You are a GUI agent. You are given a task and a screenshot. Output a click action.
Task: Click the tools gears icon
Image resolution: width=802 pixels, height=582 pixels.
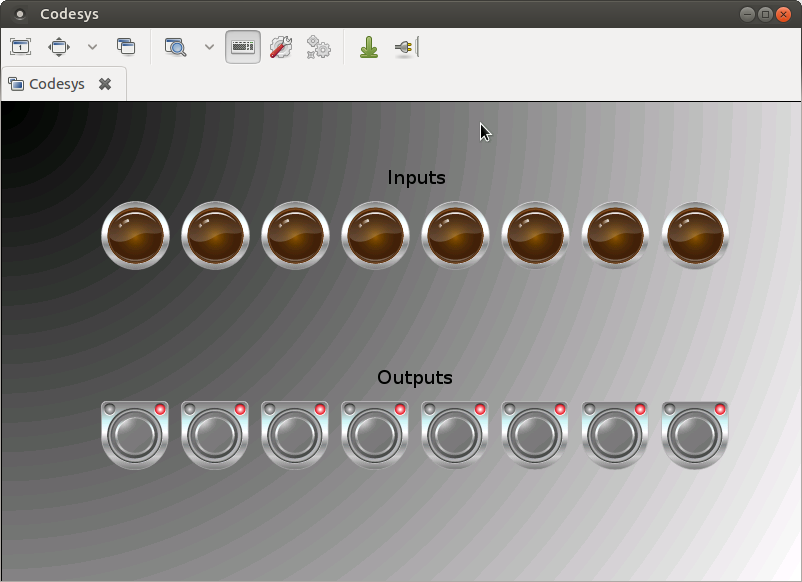pyautogui.click(x=318, y=47)
